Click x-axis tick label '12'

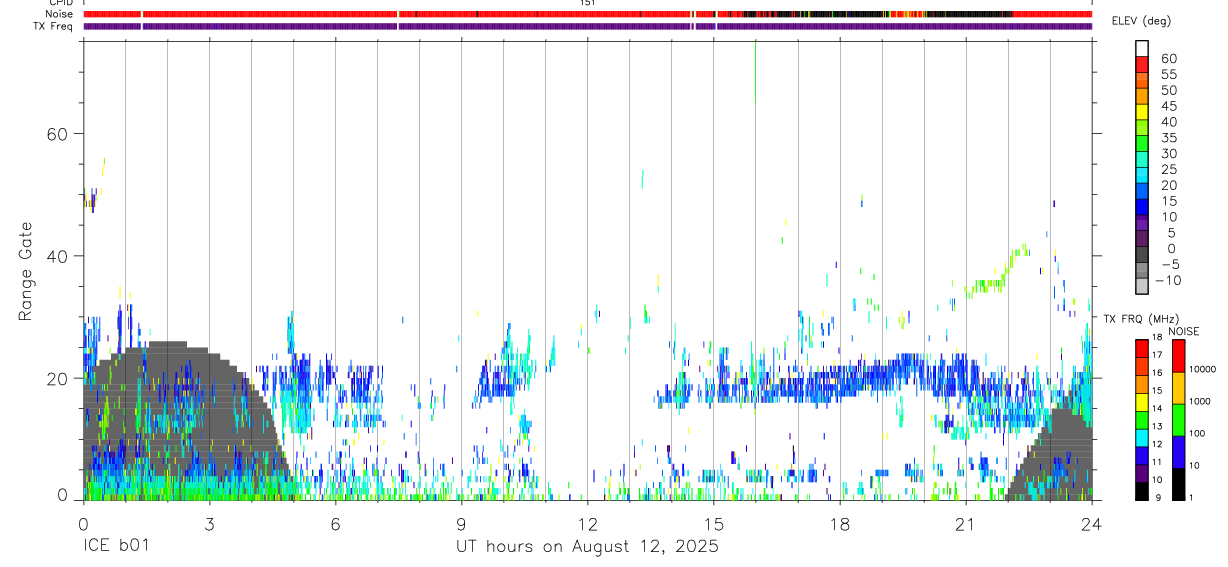(x=587, y=523)
